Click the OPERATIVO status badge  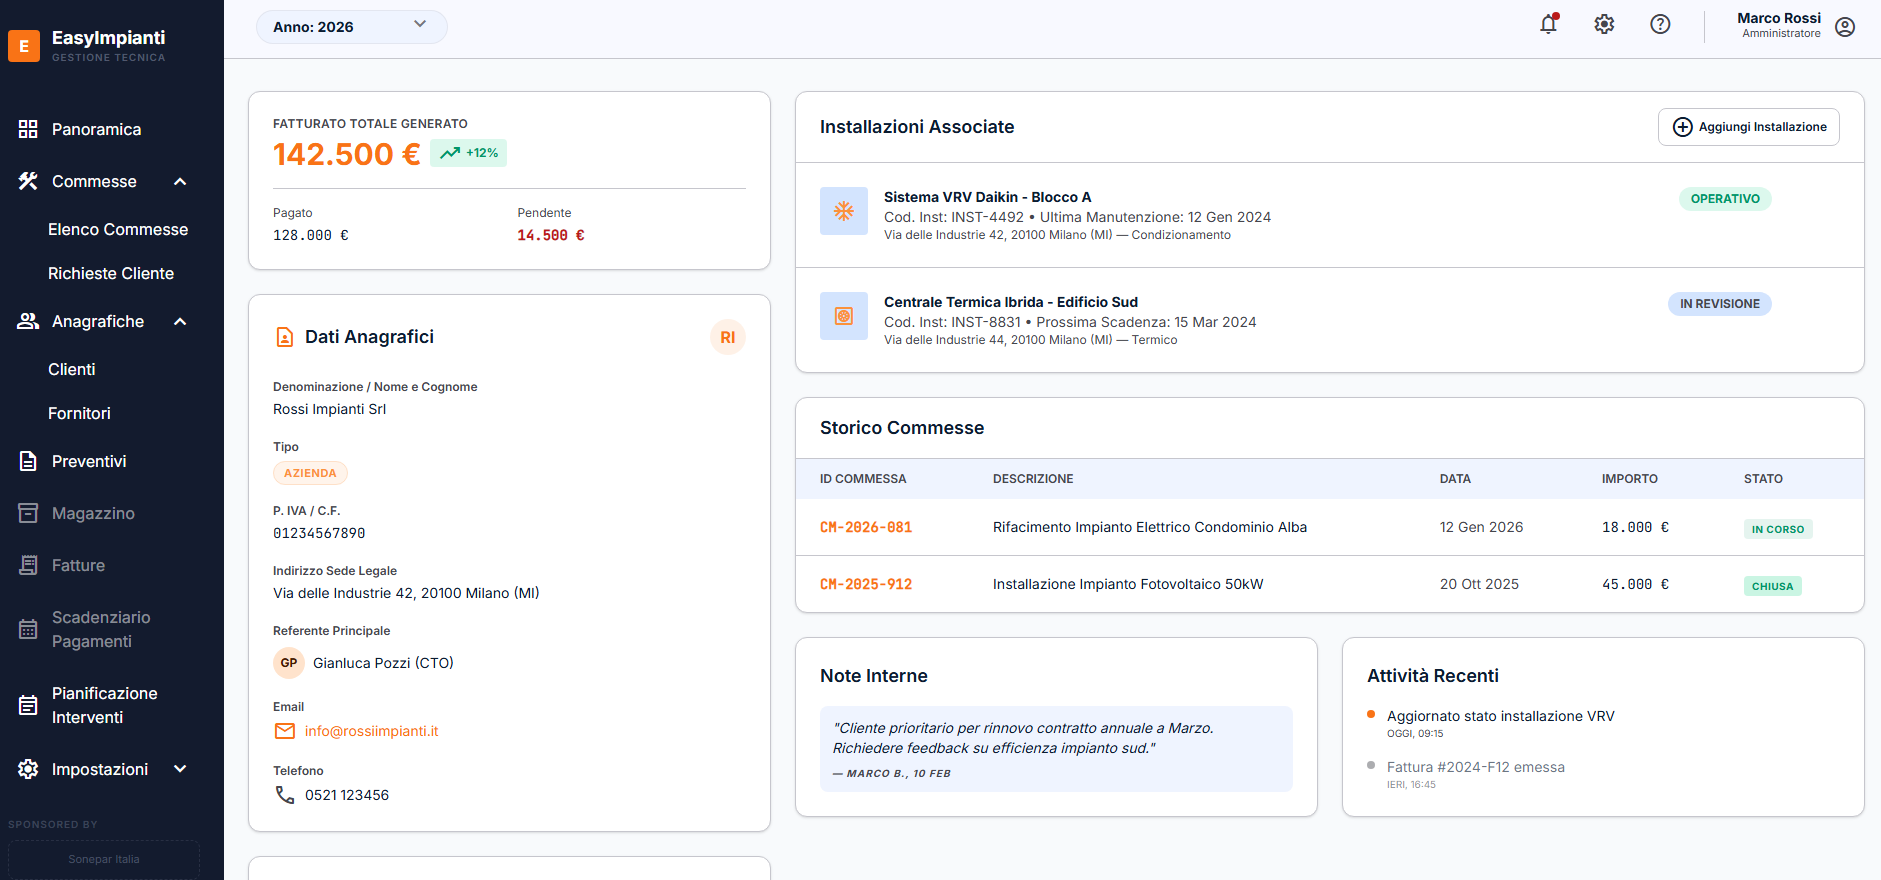1725,199
